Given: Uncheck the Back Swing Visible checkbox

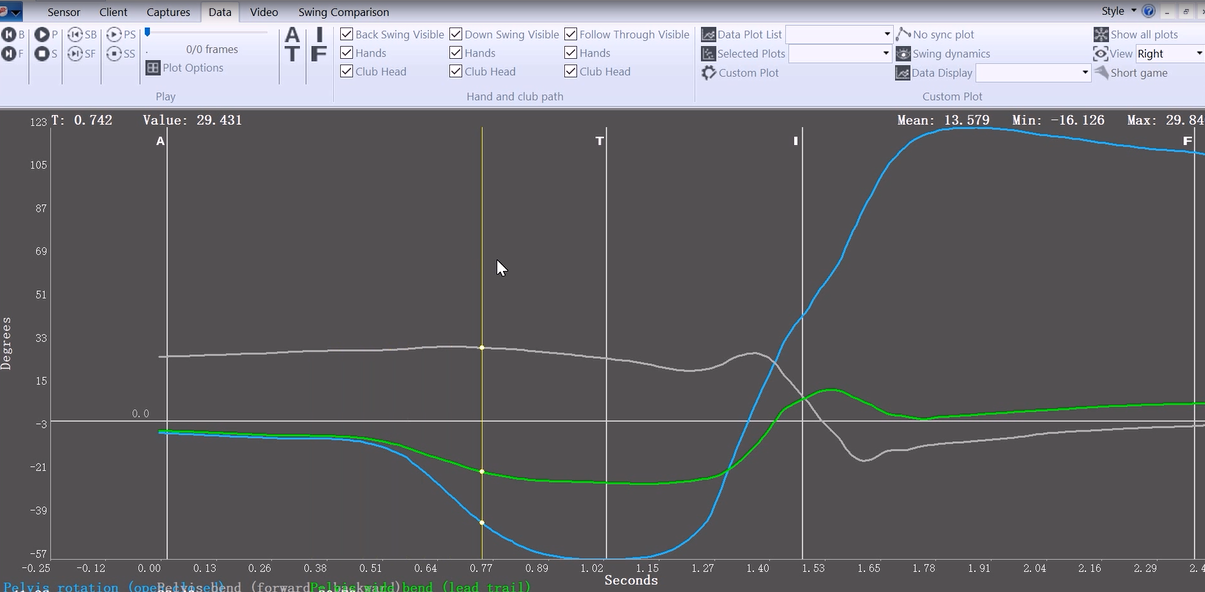Looking at the screenshot, I should (347, 34).
